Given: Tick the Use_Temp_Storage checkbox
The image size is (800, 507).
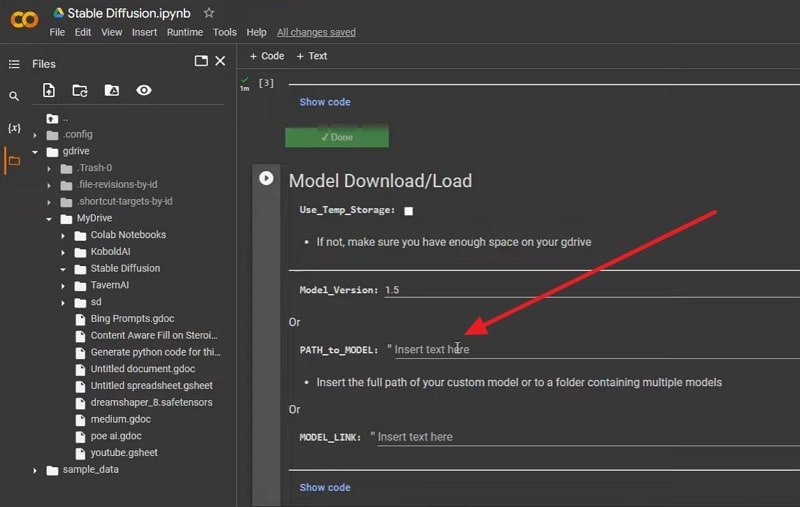Looking at the screenshot, I should 408,211.
